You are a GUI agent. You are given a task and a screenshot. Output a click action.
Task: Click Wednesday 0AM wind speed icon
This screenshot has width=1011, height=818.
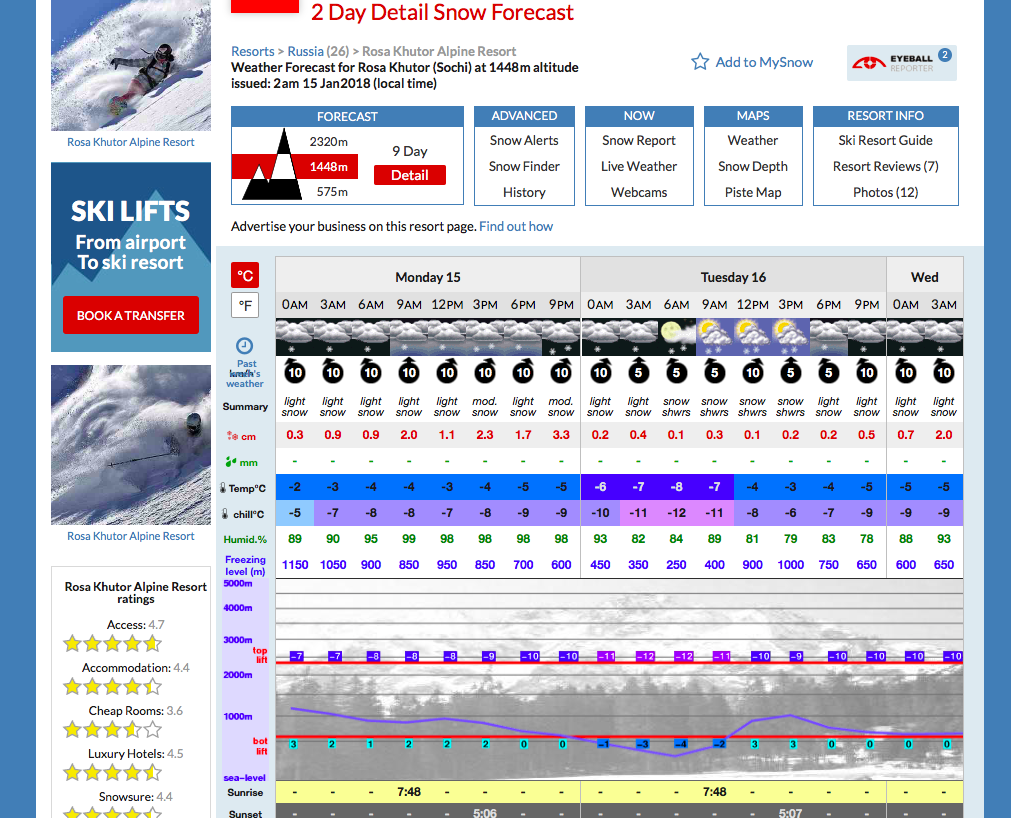pos(906,371)
